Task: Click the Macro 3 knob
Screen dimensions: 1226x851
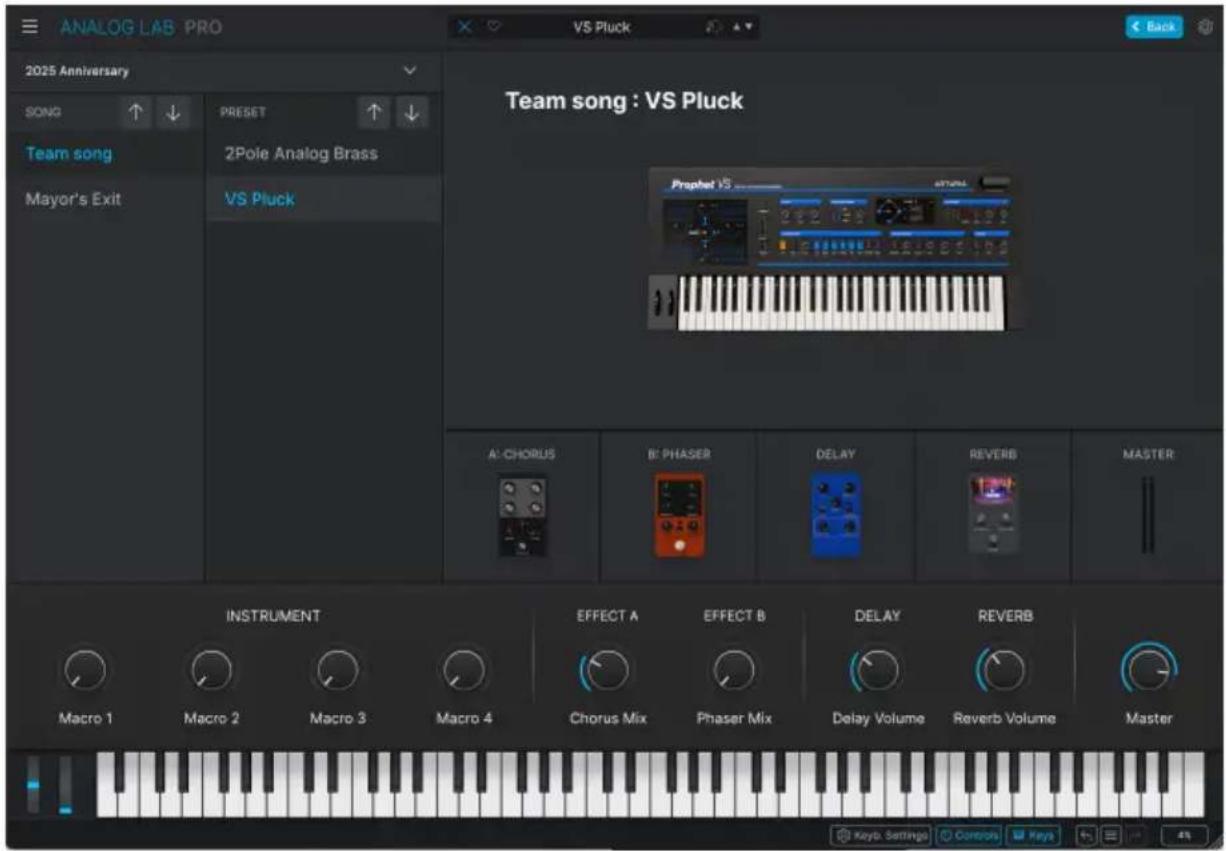Action: (337, 668)
